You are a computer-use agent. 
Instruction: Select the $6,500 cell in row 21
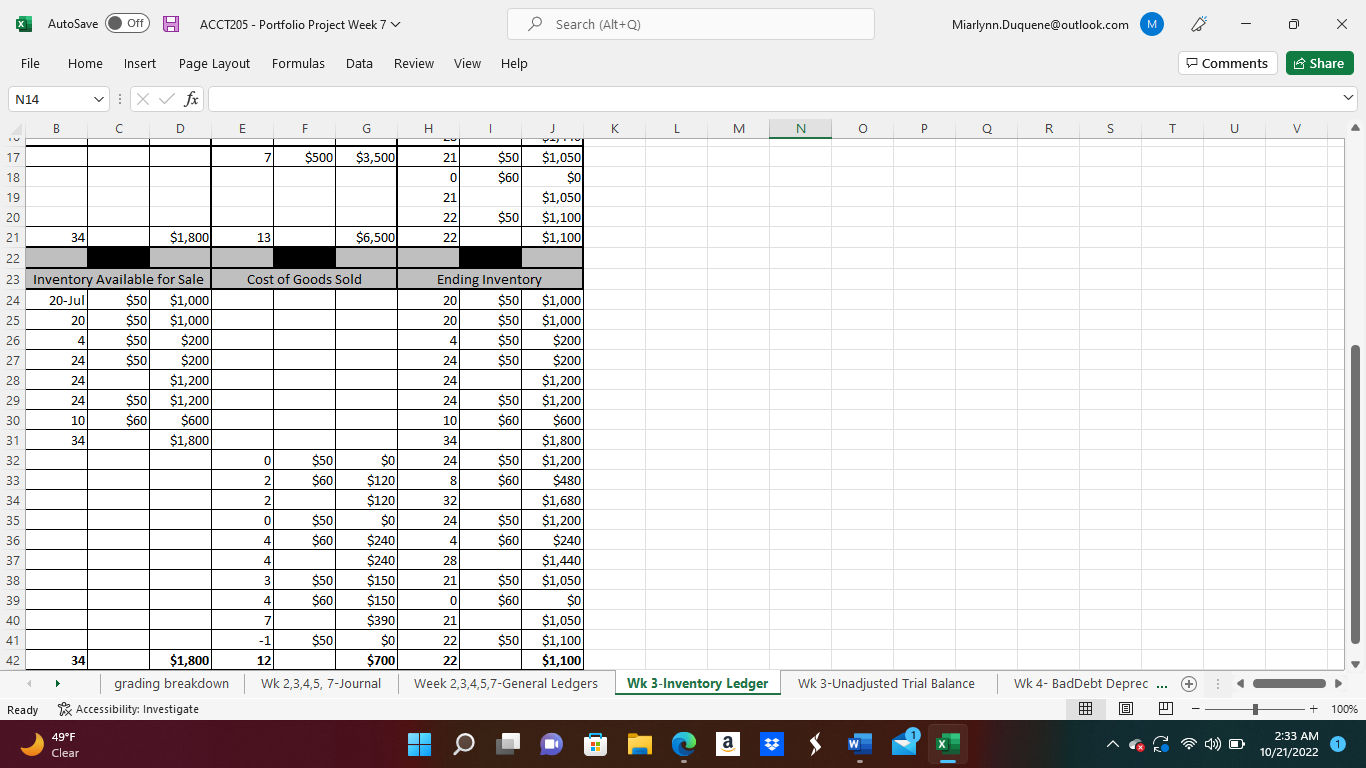(366, 238)
